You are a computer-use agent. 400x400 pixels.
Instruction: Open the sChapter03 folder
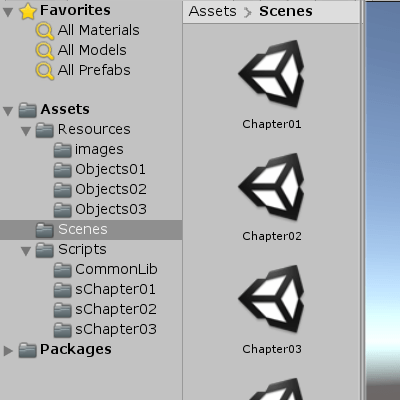(x=105, y=330)
